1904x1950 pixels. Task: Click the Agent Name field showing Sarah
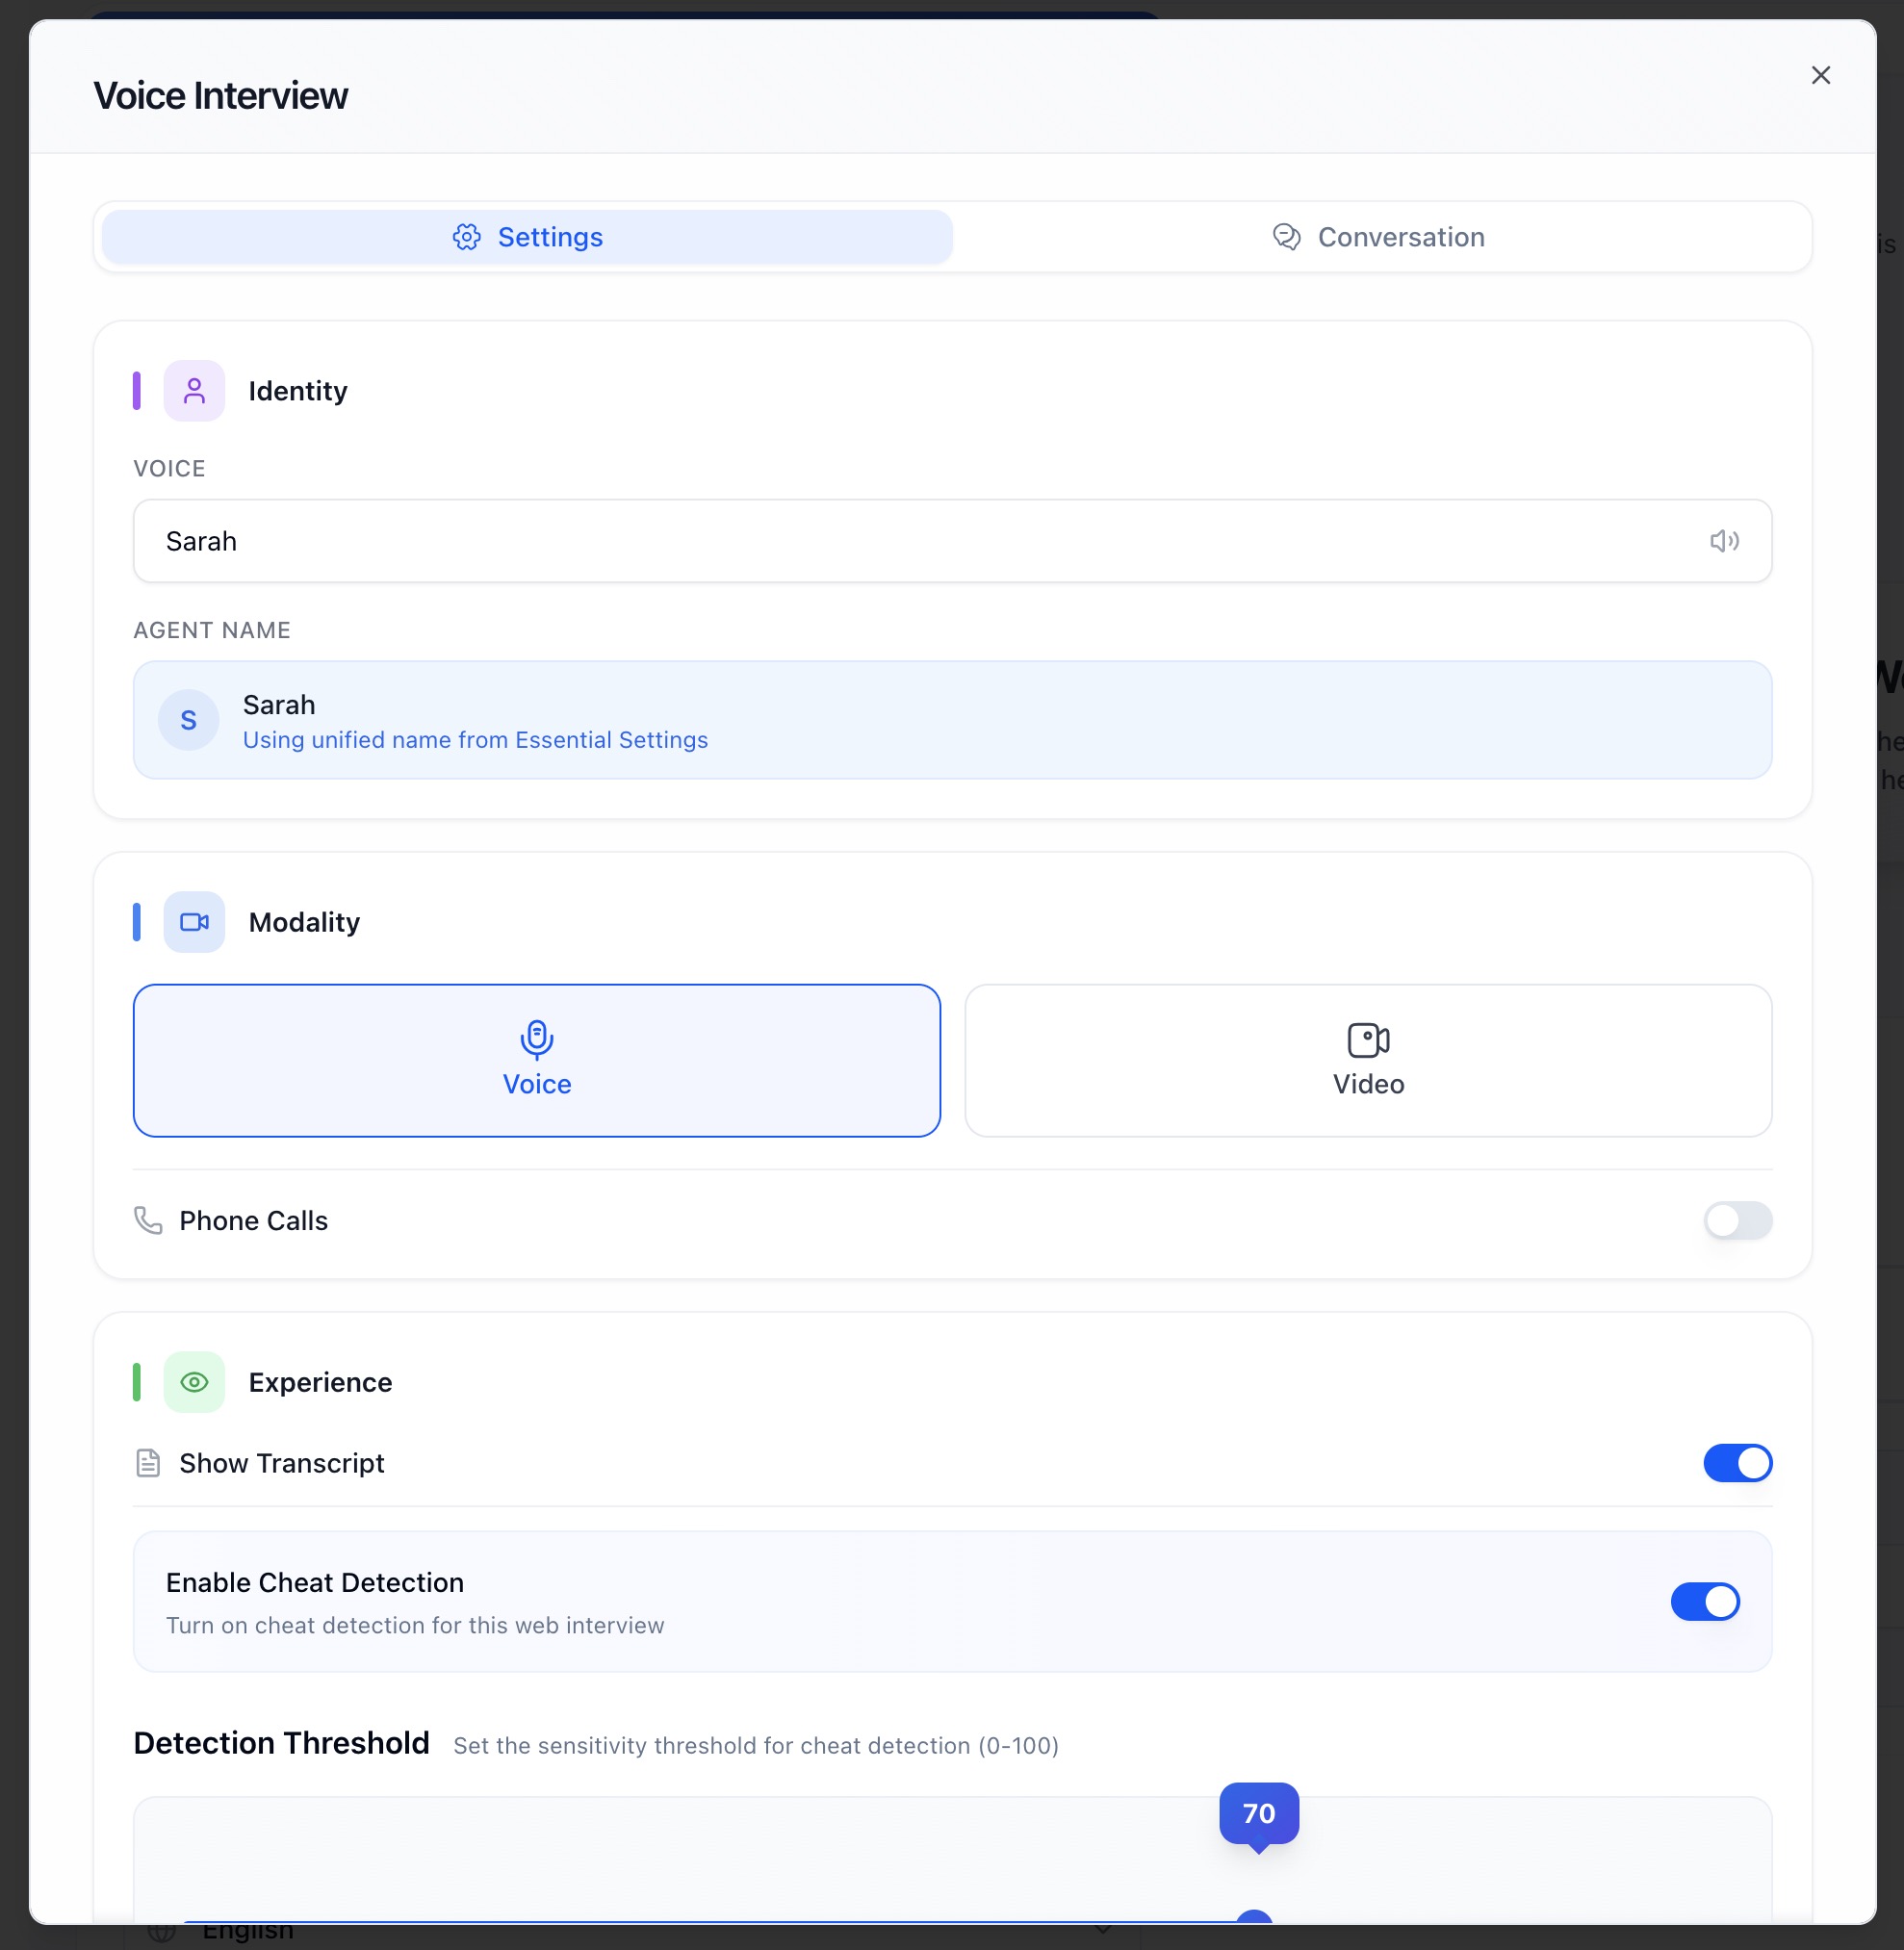click(952, 720)
